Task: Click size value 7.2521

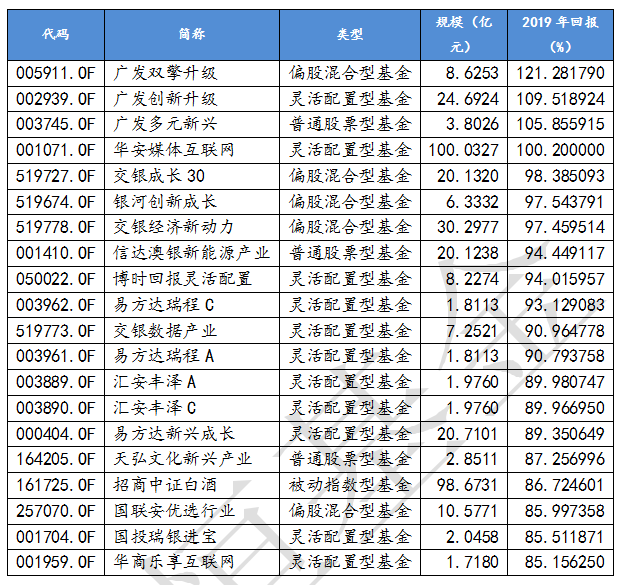Action: [472, 331]
